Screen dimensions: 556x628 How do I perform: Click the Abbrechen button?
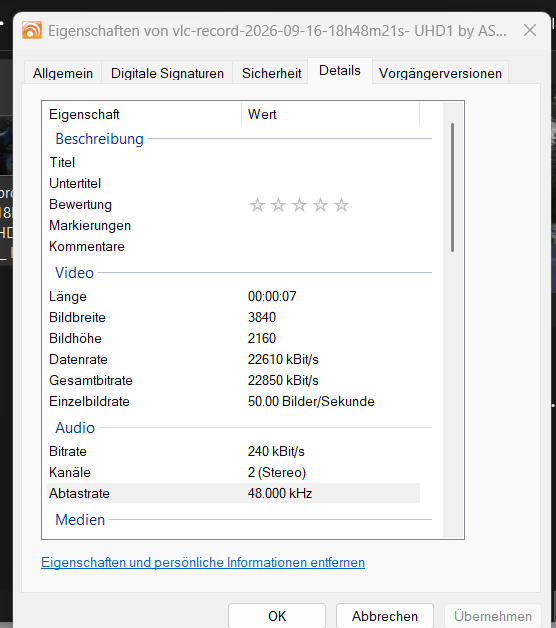pos(385,616)
